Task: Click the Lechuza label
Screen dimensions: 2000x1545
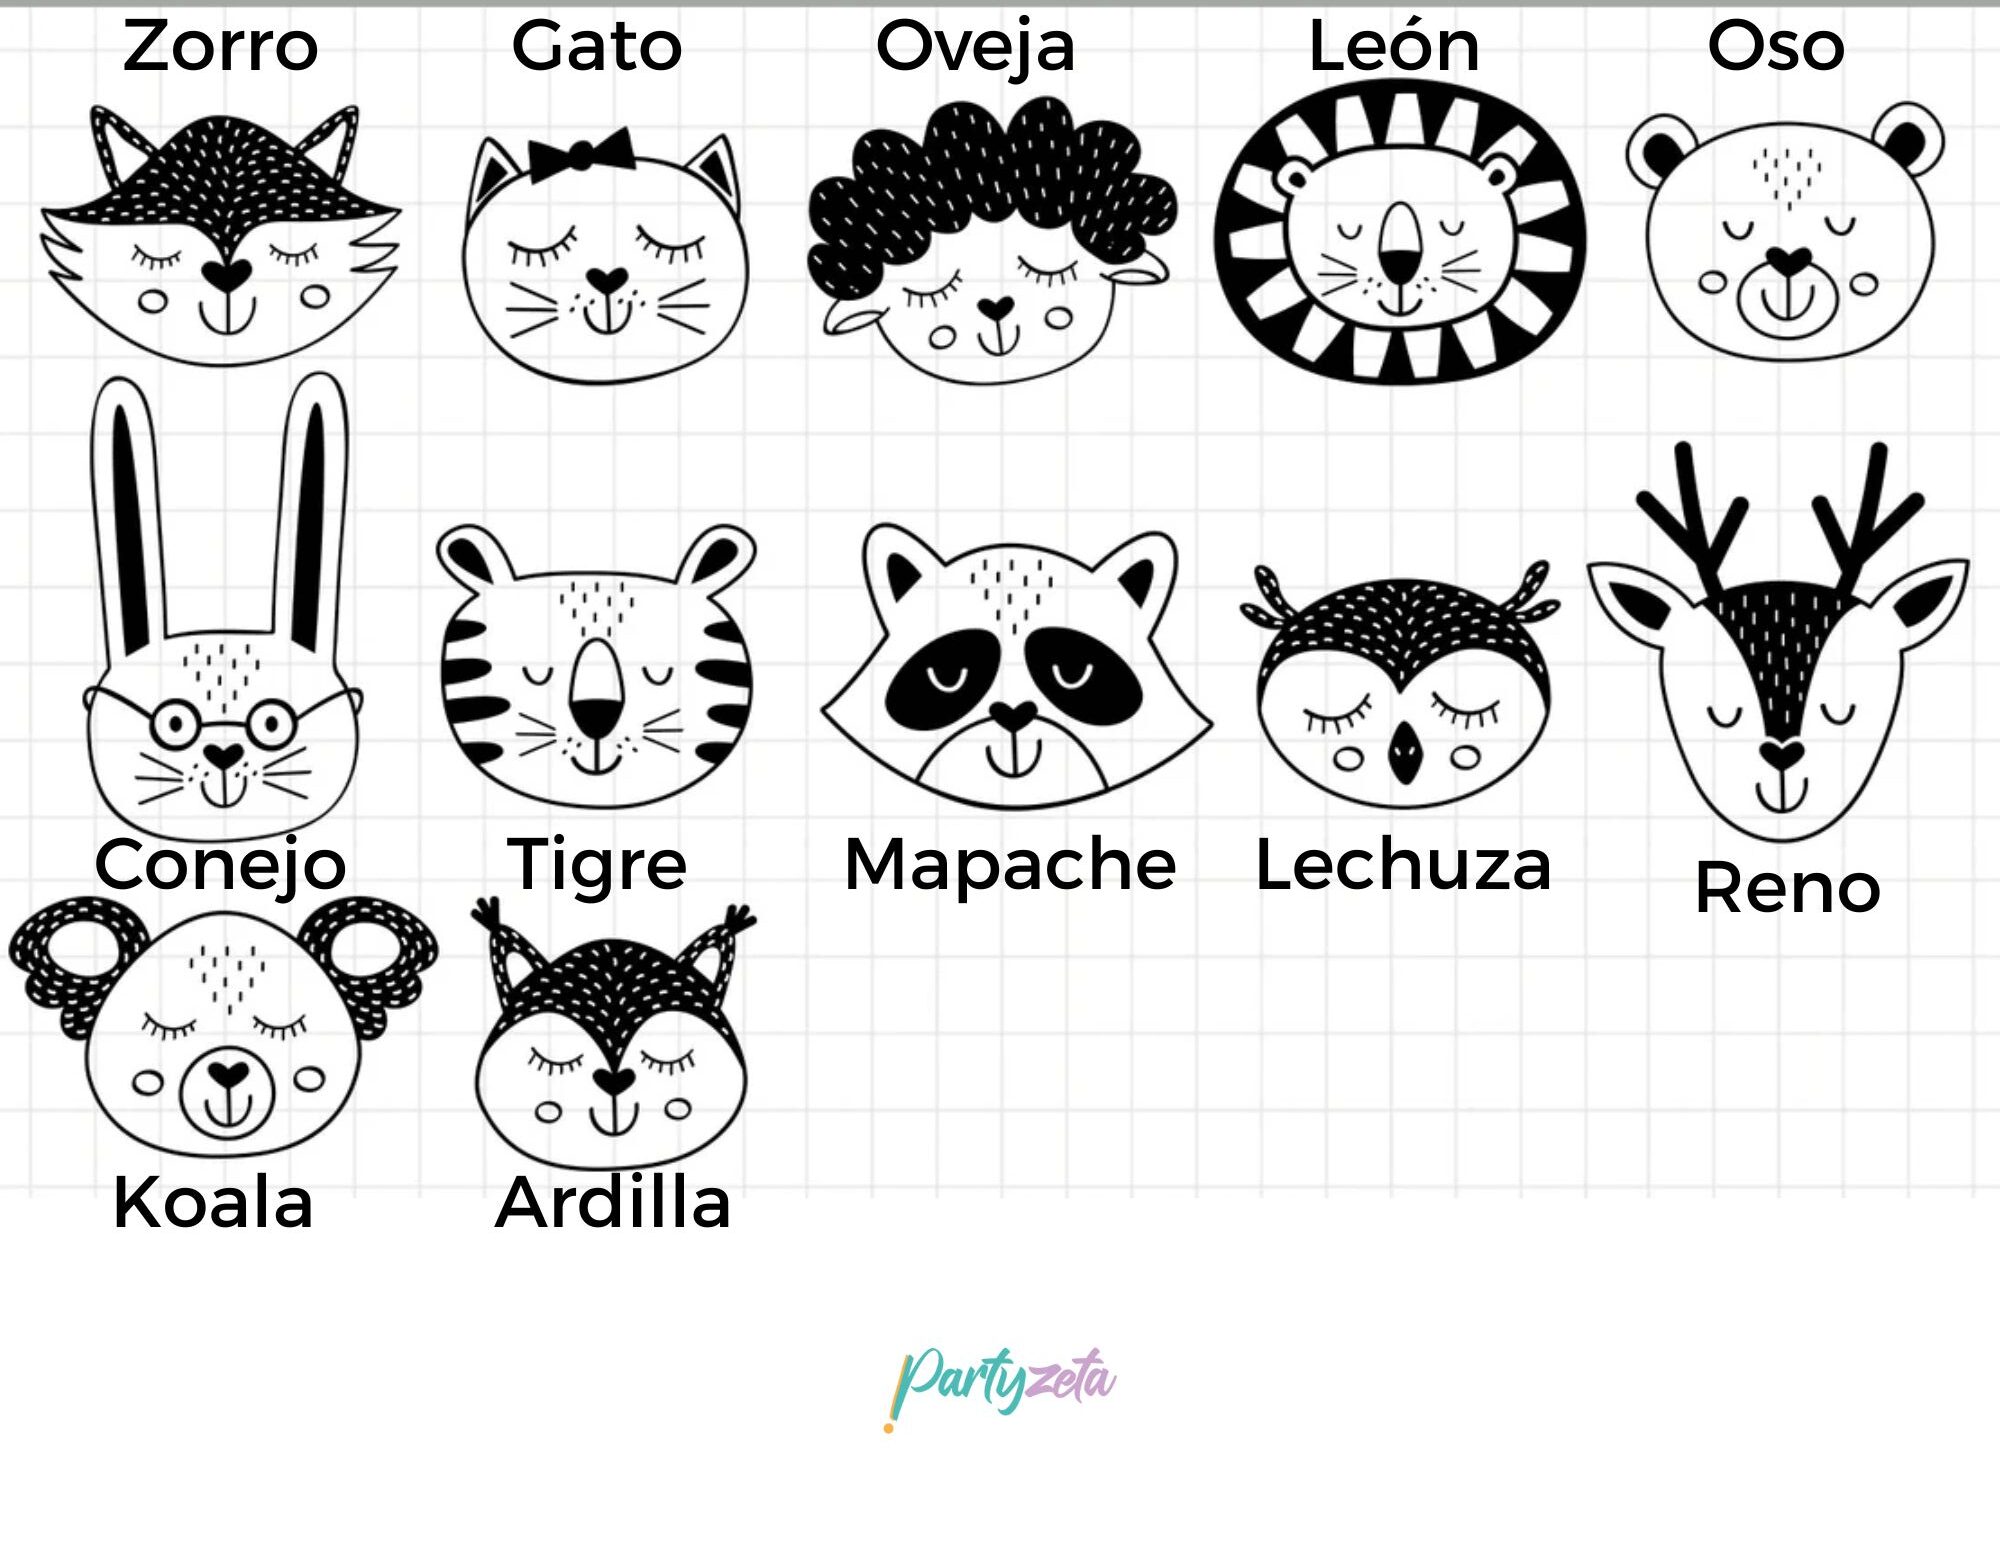Action: [x=1403, y=865]
